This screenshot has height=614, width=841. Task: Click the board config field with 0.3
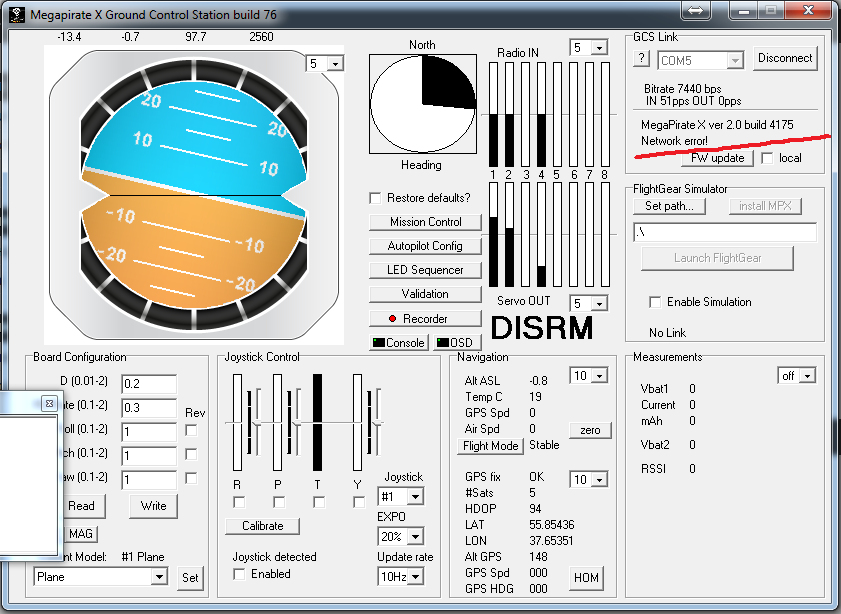(x=149, y=408)
